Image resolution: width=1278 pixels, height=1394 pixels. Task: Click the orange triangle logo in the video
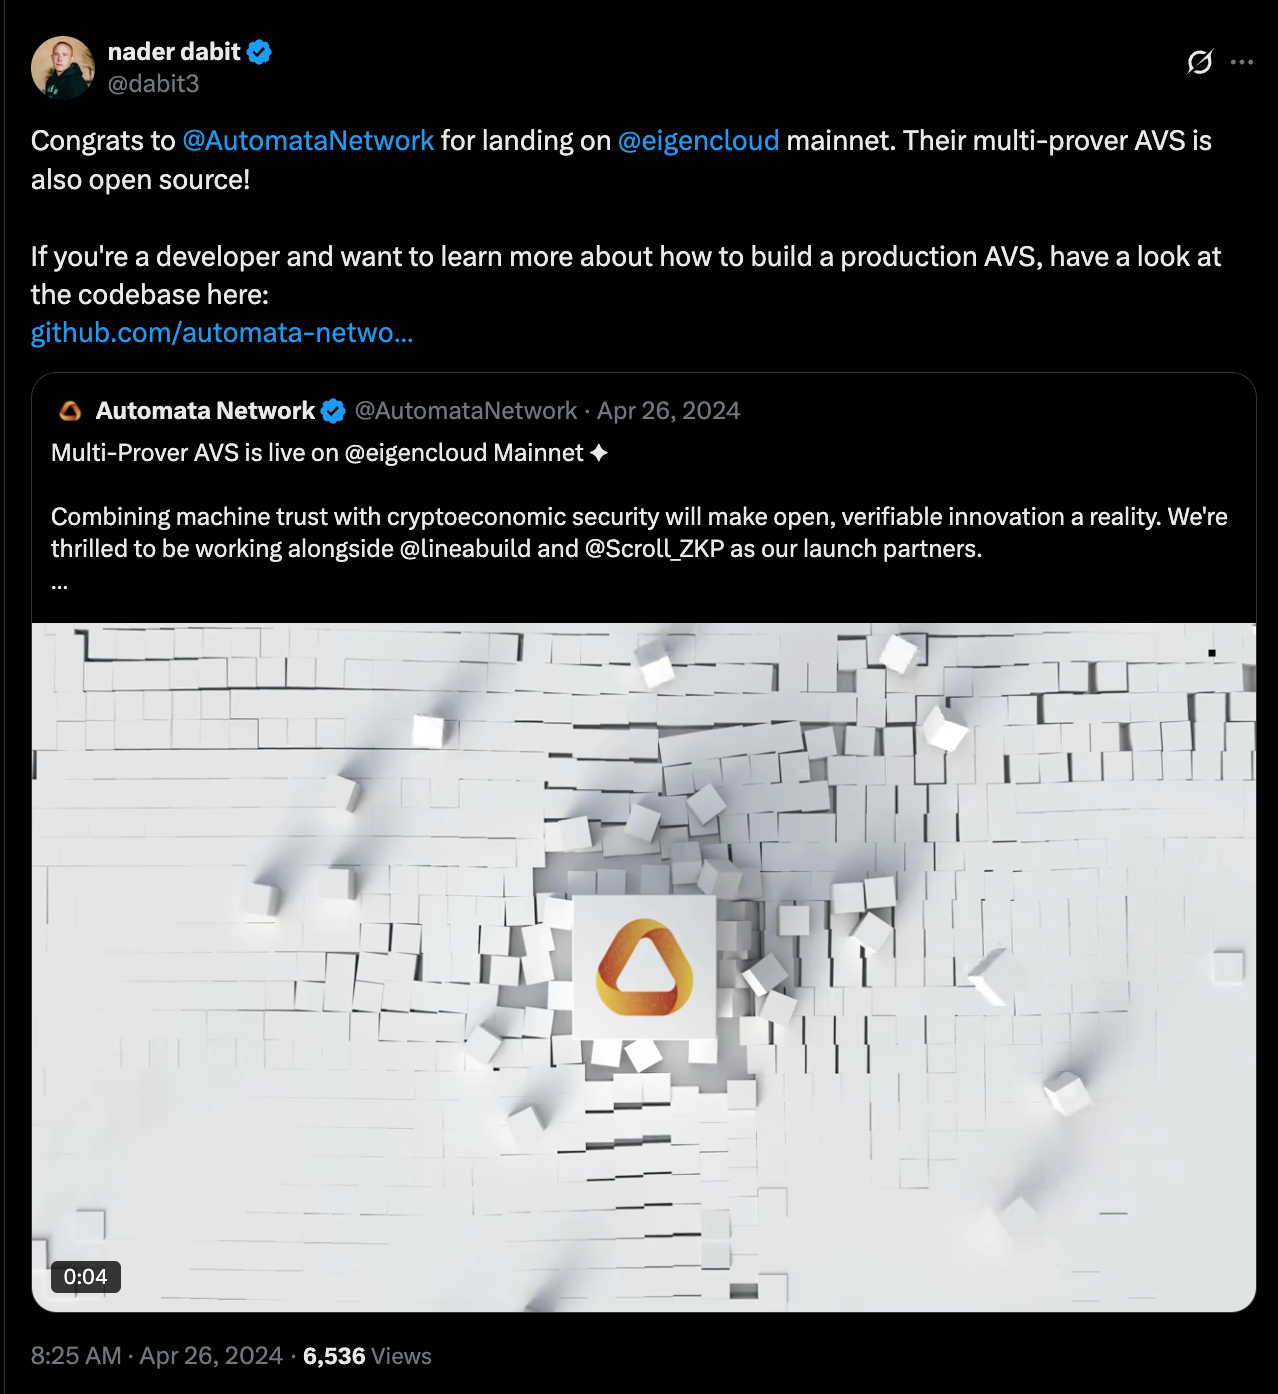[645, 967]
